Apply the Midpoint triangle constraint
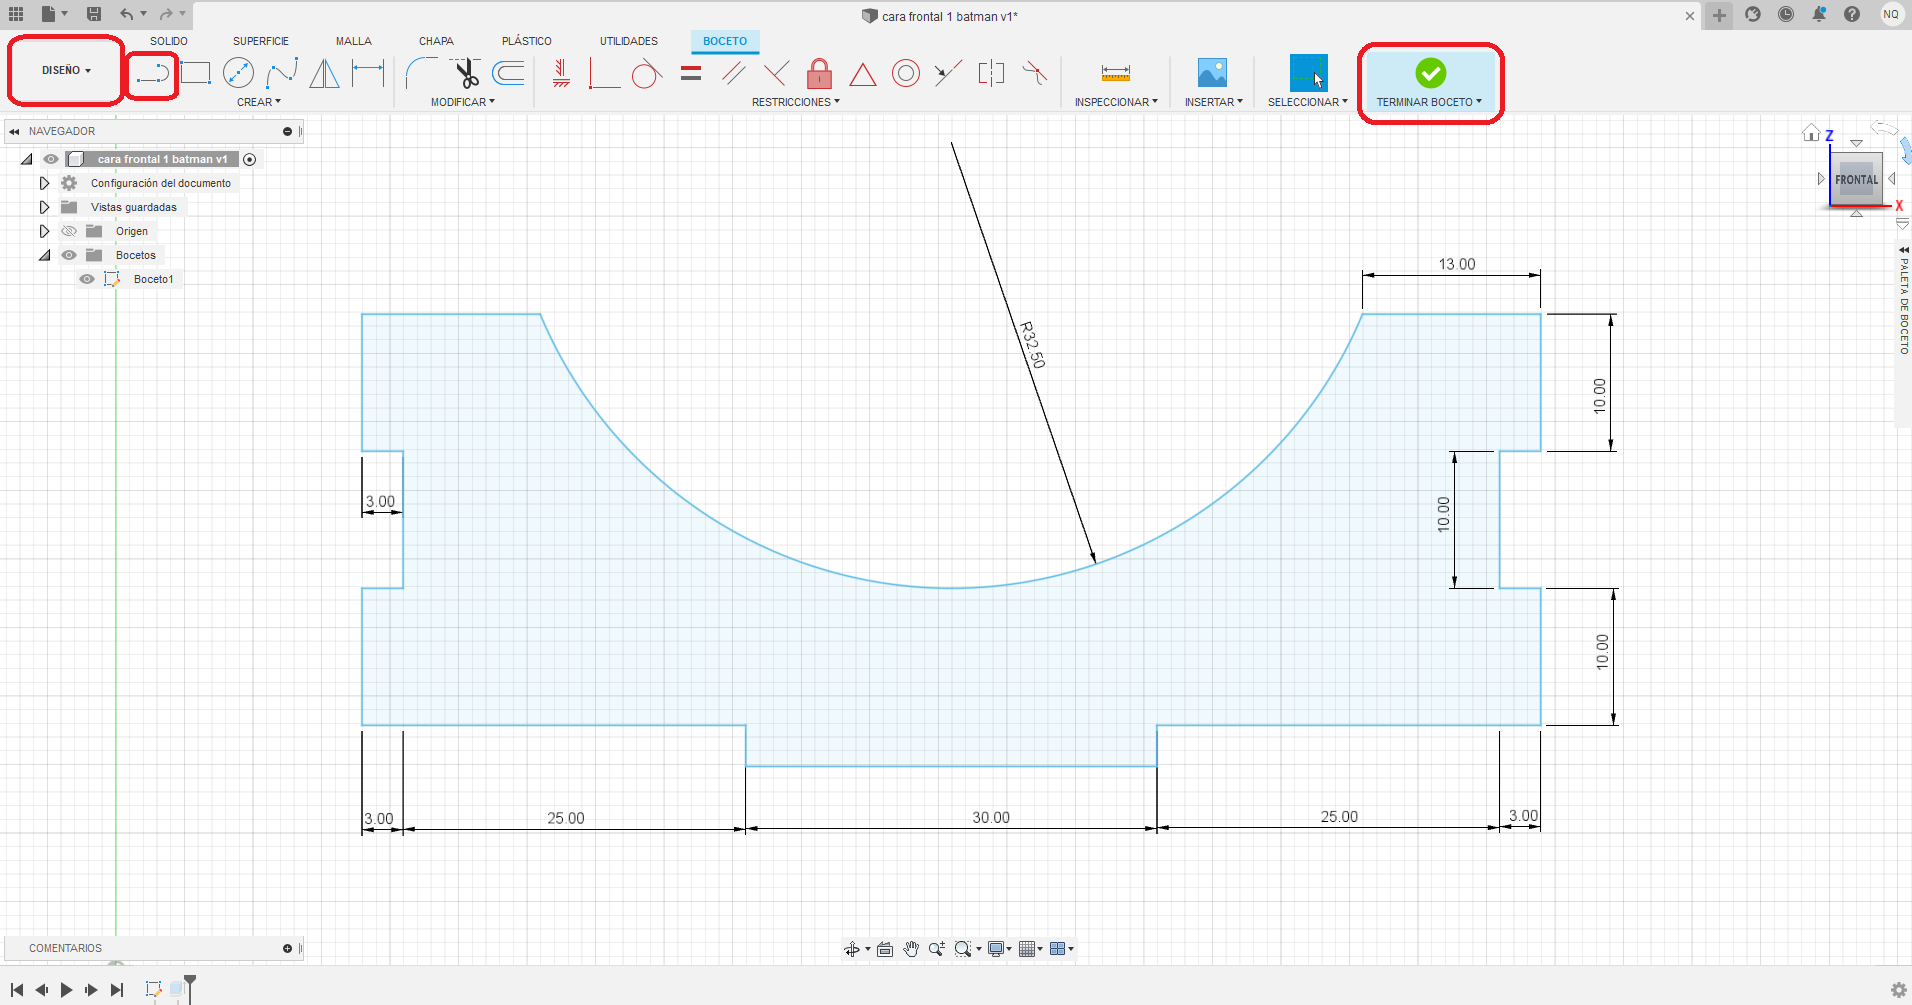This screenshot has width=1912, height=1005. (863, 74)
